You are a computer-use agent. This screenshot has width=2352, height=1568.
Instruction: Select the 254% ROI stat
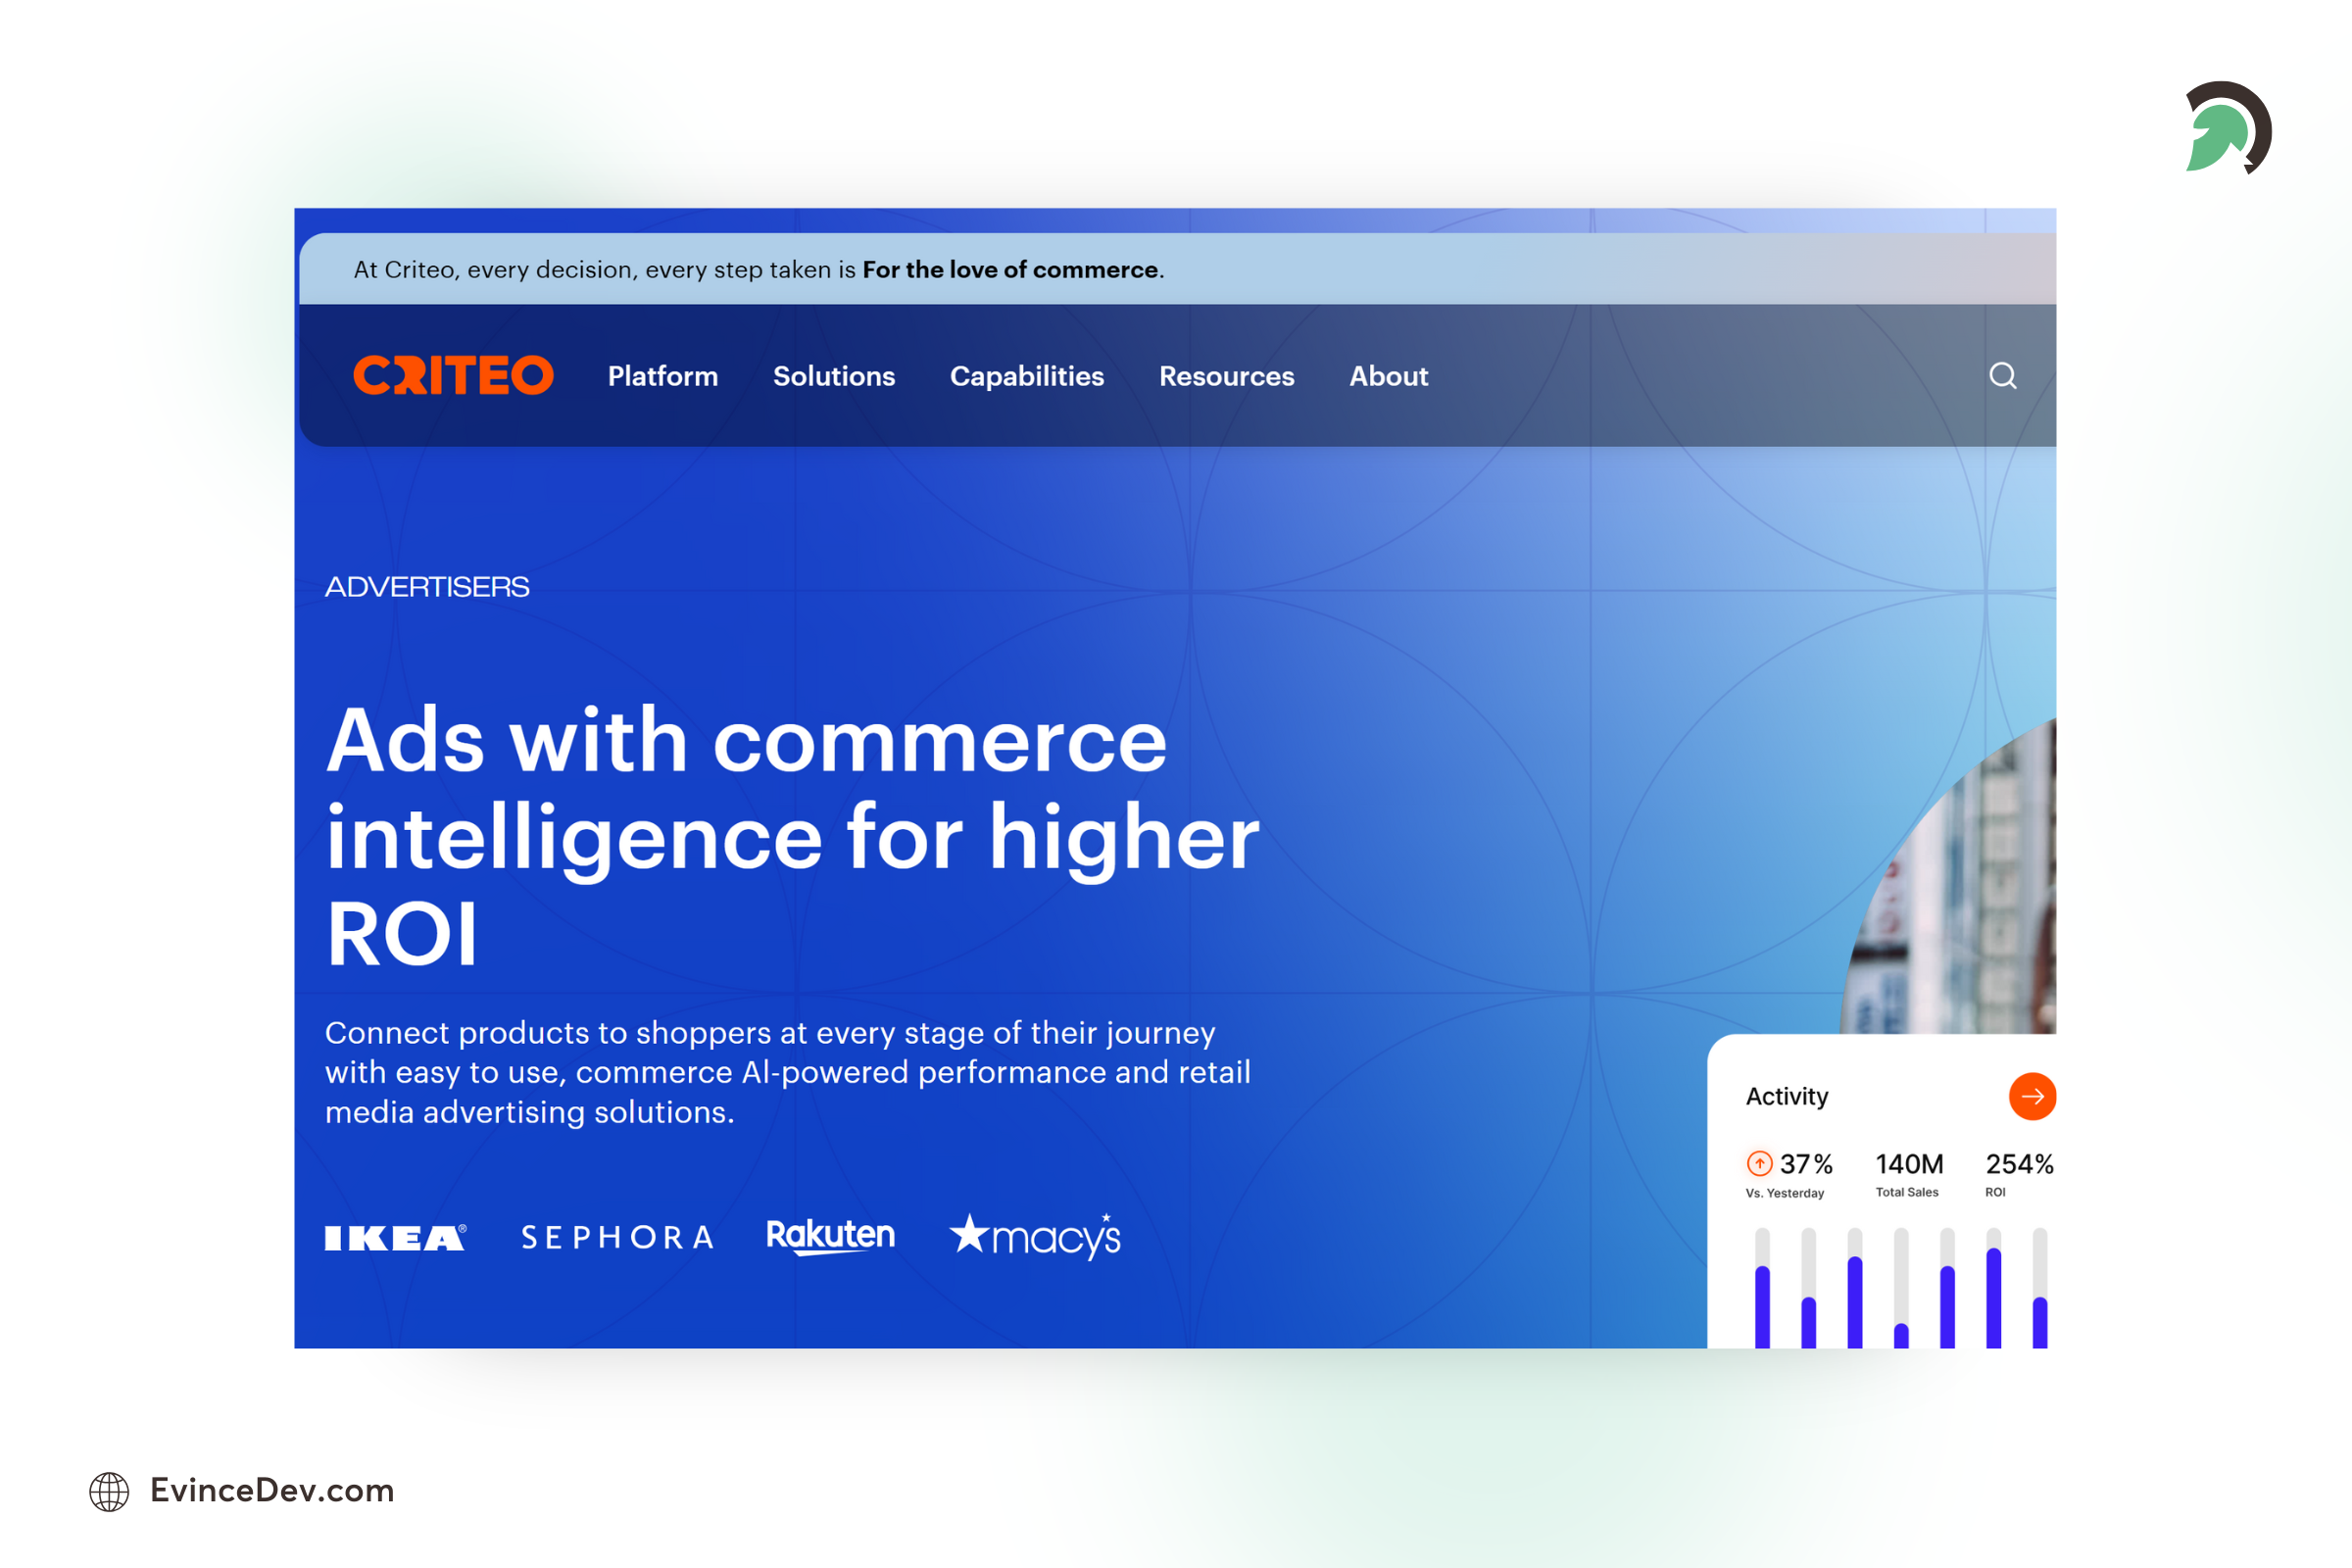click(2019, 1163)
